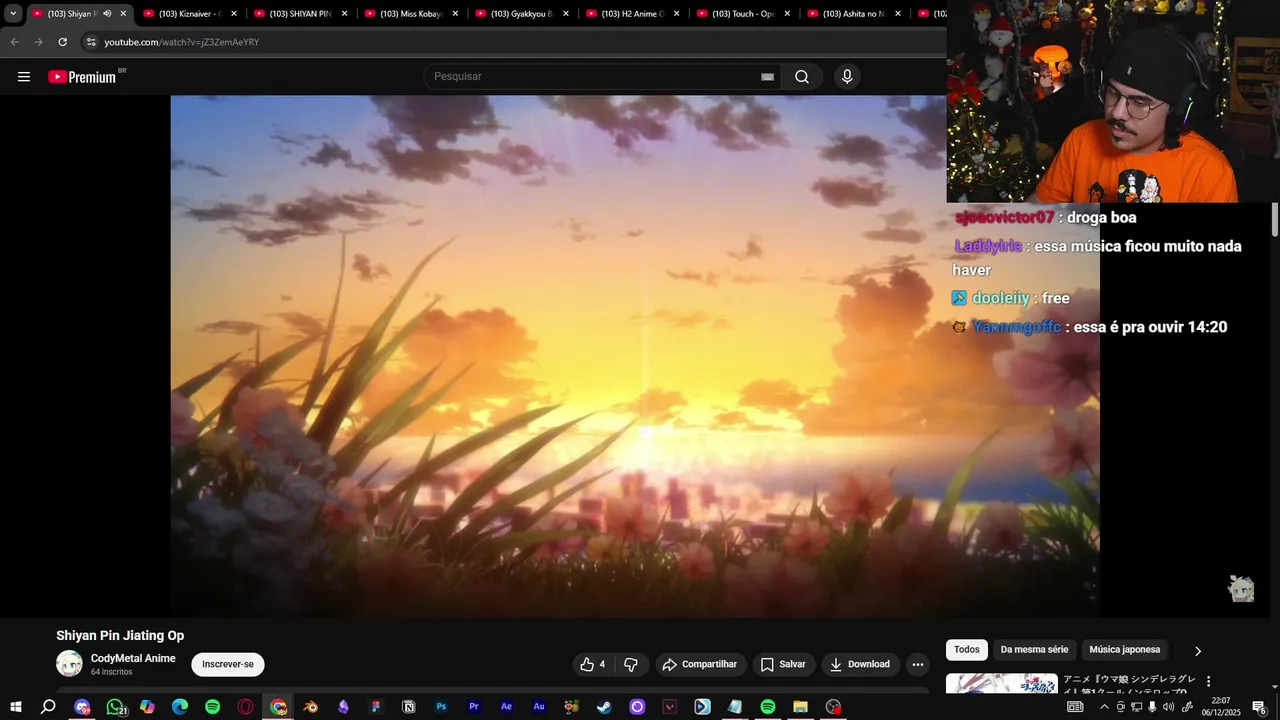The height and width of the screenshot is (720, 1280).
Task: Click the small character mascot icon
Action: click(1241, 589)
